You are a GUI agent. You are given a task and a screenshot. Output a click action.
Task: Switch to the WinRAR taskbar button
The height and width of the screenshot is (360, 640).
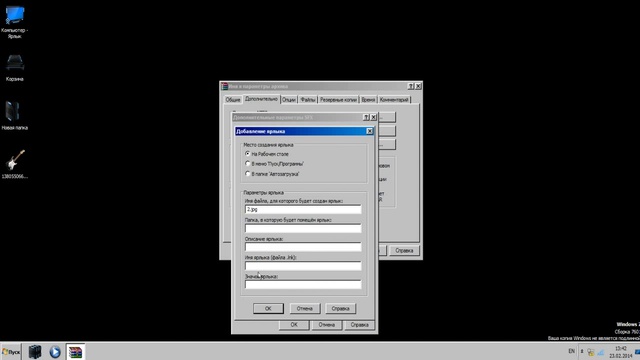(x=76, y=352)
